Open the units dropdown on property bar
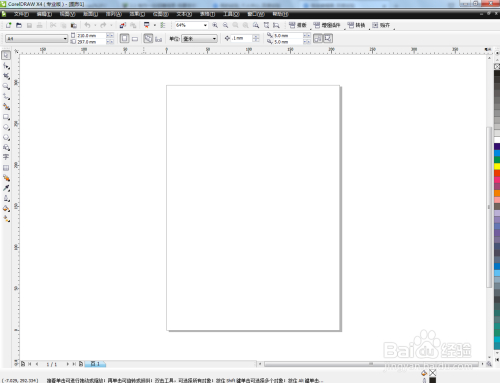 [x=214, y=39]
